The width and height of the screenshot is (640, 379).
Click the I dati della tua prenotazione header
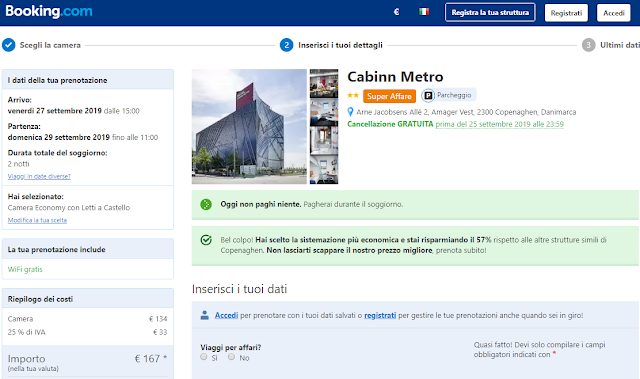88,80
